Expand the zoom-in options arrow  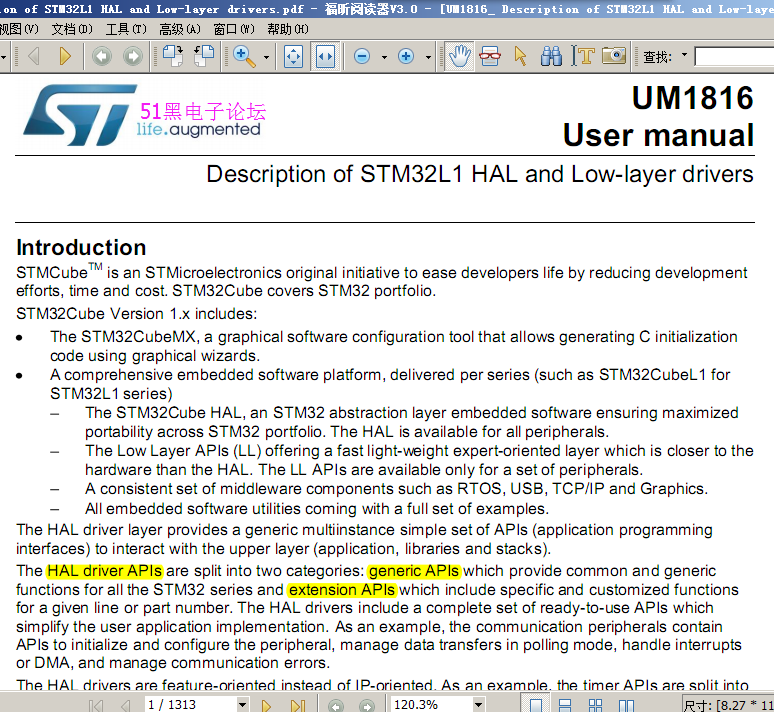click(428, 57)
